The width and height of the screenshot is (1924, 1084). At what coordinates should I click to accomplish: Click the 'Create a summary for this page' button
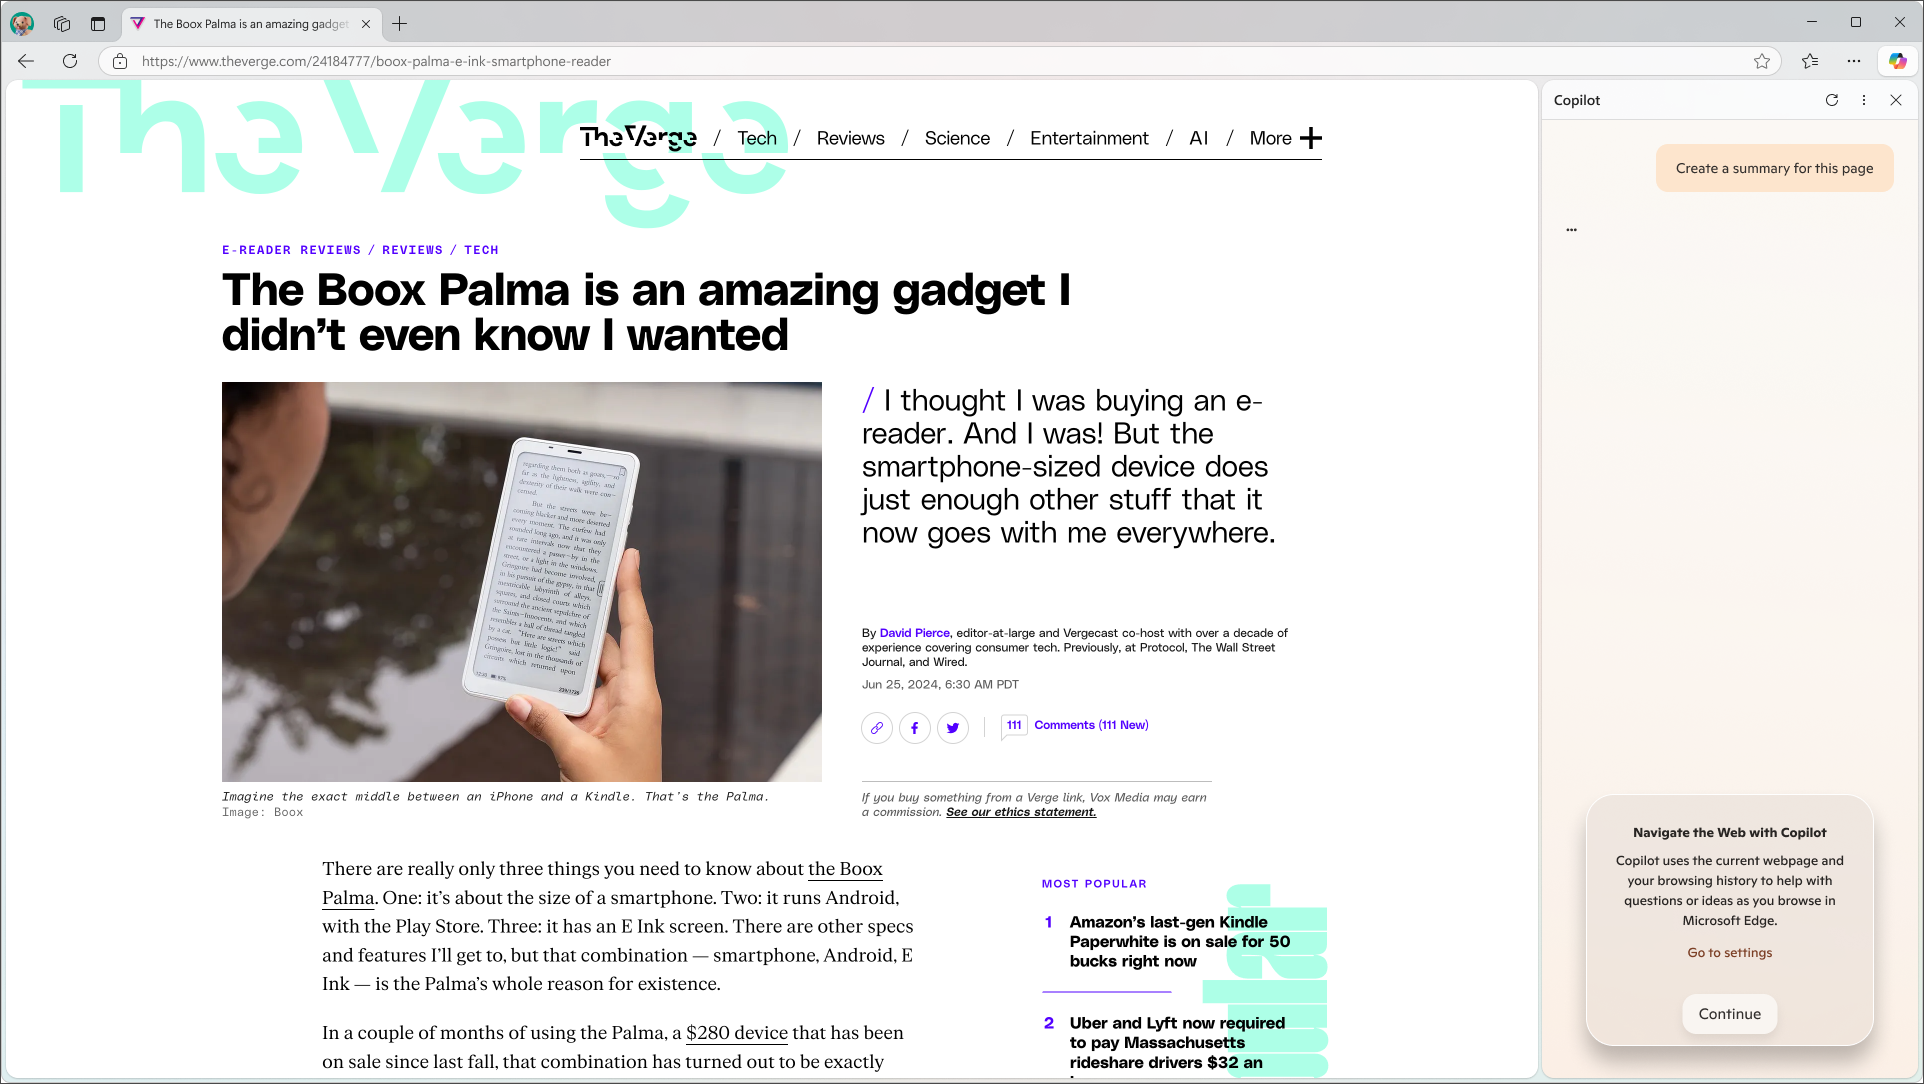click(x=1775, y=168)
